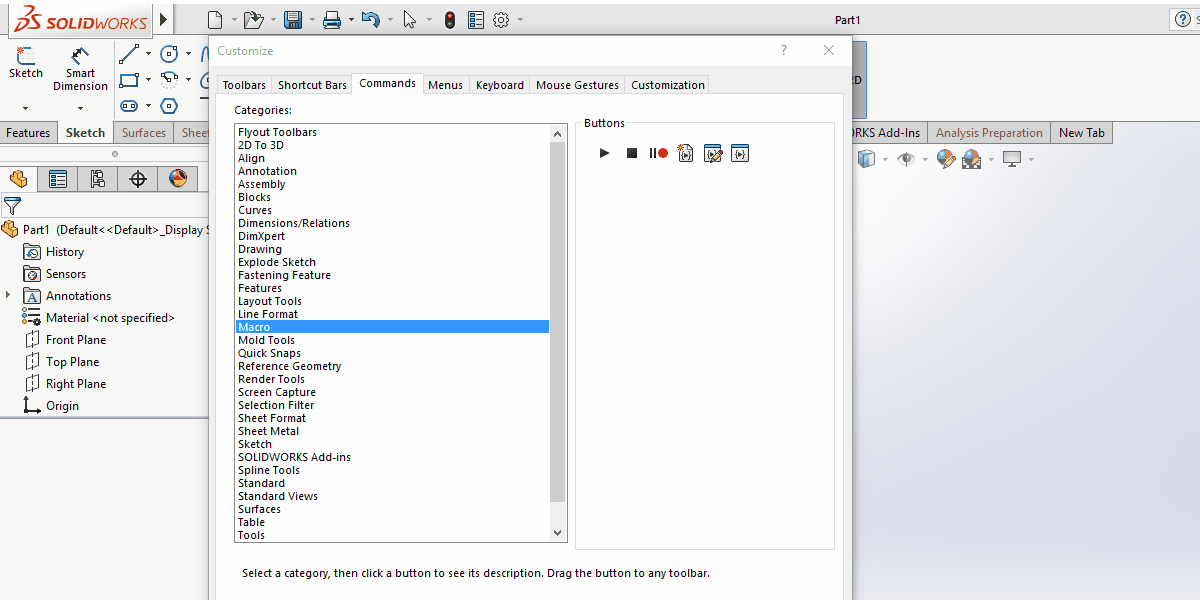1200x600 pixels.
Task: Click the Print icon
Action: (332, 20)
